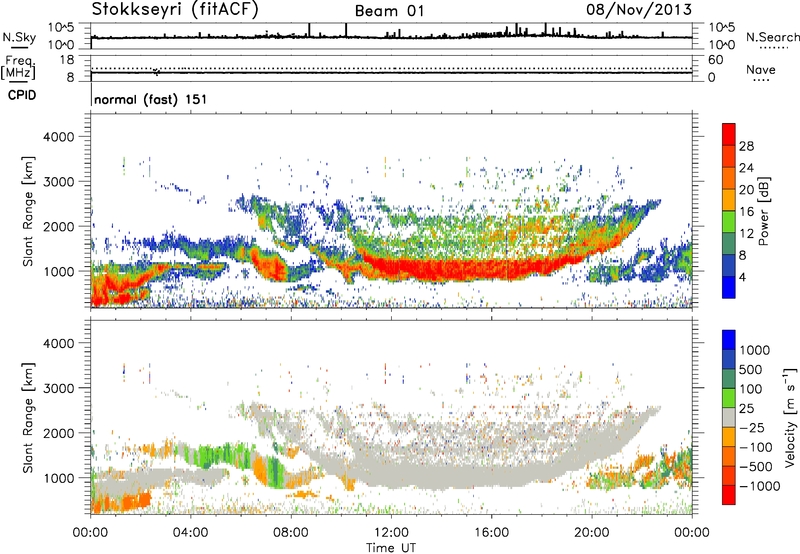This screenshot has height=554, width=800.
Task: Click the power colorbar value '20'
Action: 746,190
